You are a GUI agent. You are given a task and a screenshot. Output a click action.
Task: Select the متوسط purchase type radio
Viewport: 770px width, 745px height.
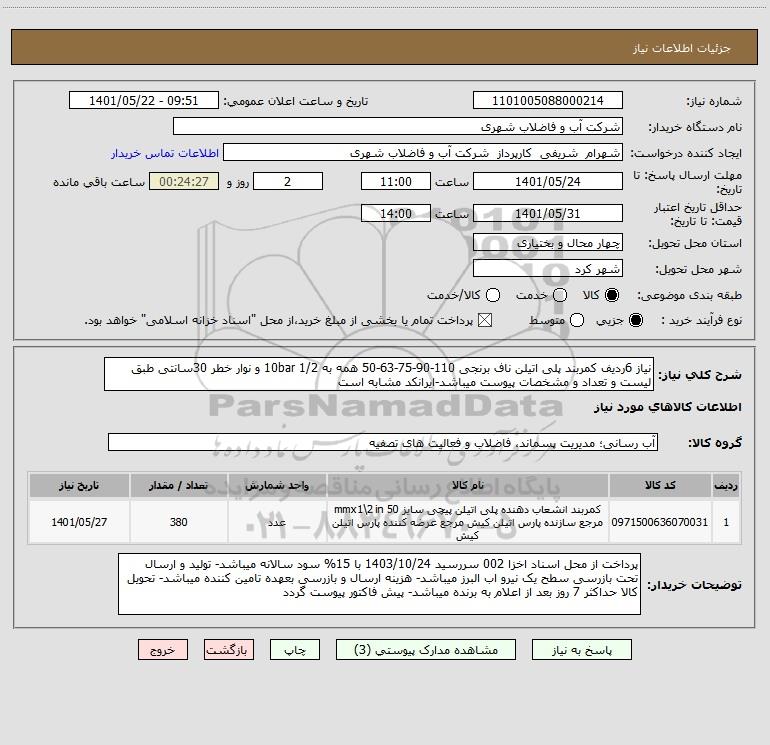tap(577, 320)
